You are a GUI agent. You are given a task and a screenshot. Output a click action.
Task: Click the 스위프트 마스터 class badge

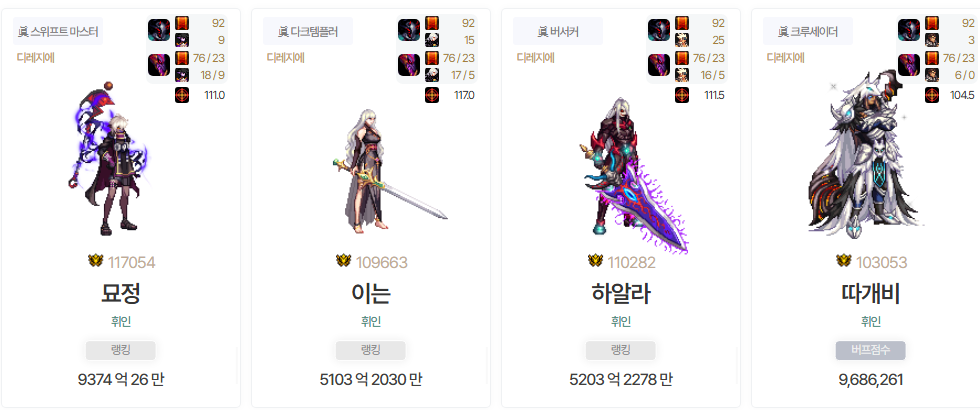point(58,31)
